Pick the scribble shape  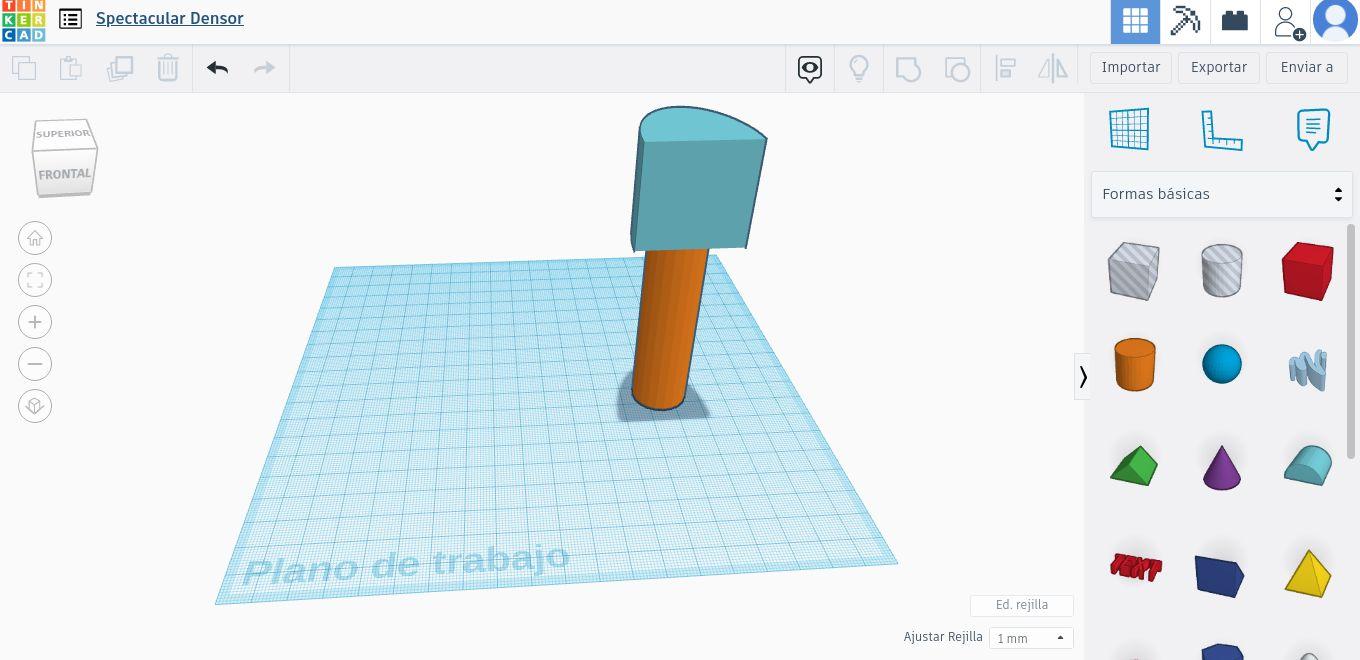pos(1308,368)
